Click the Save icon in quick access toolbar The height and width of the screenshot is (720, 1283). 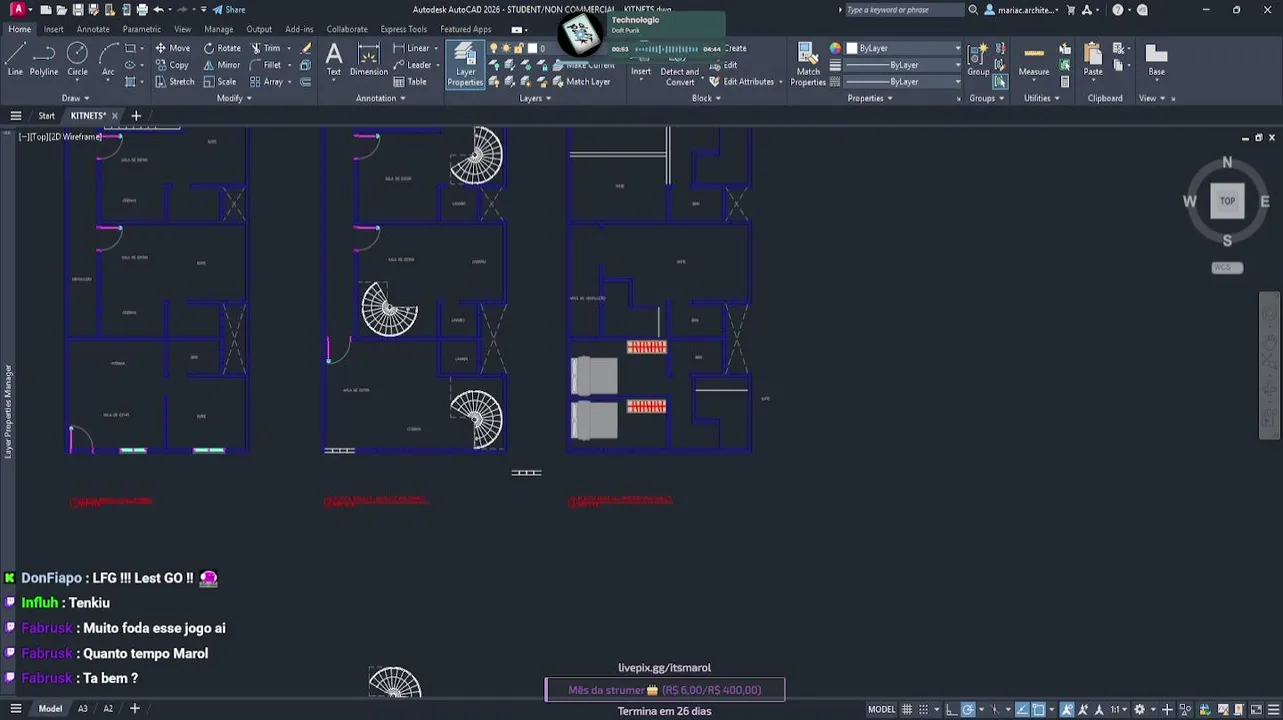[x=79, y=10]
